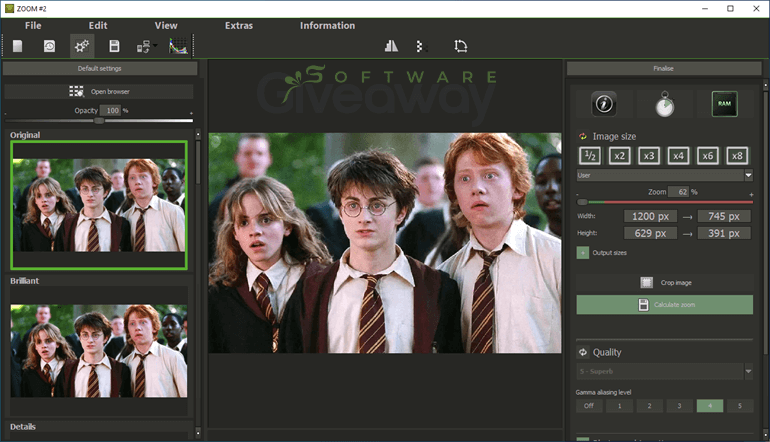
Task: Click the rotate crop toolbar icon
Action: (x=460, y=46)
